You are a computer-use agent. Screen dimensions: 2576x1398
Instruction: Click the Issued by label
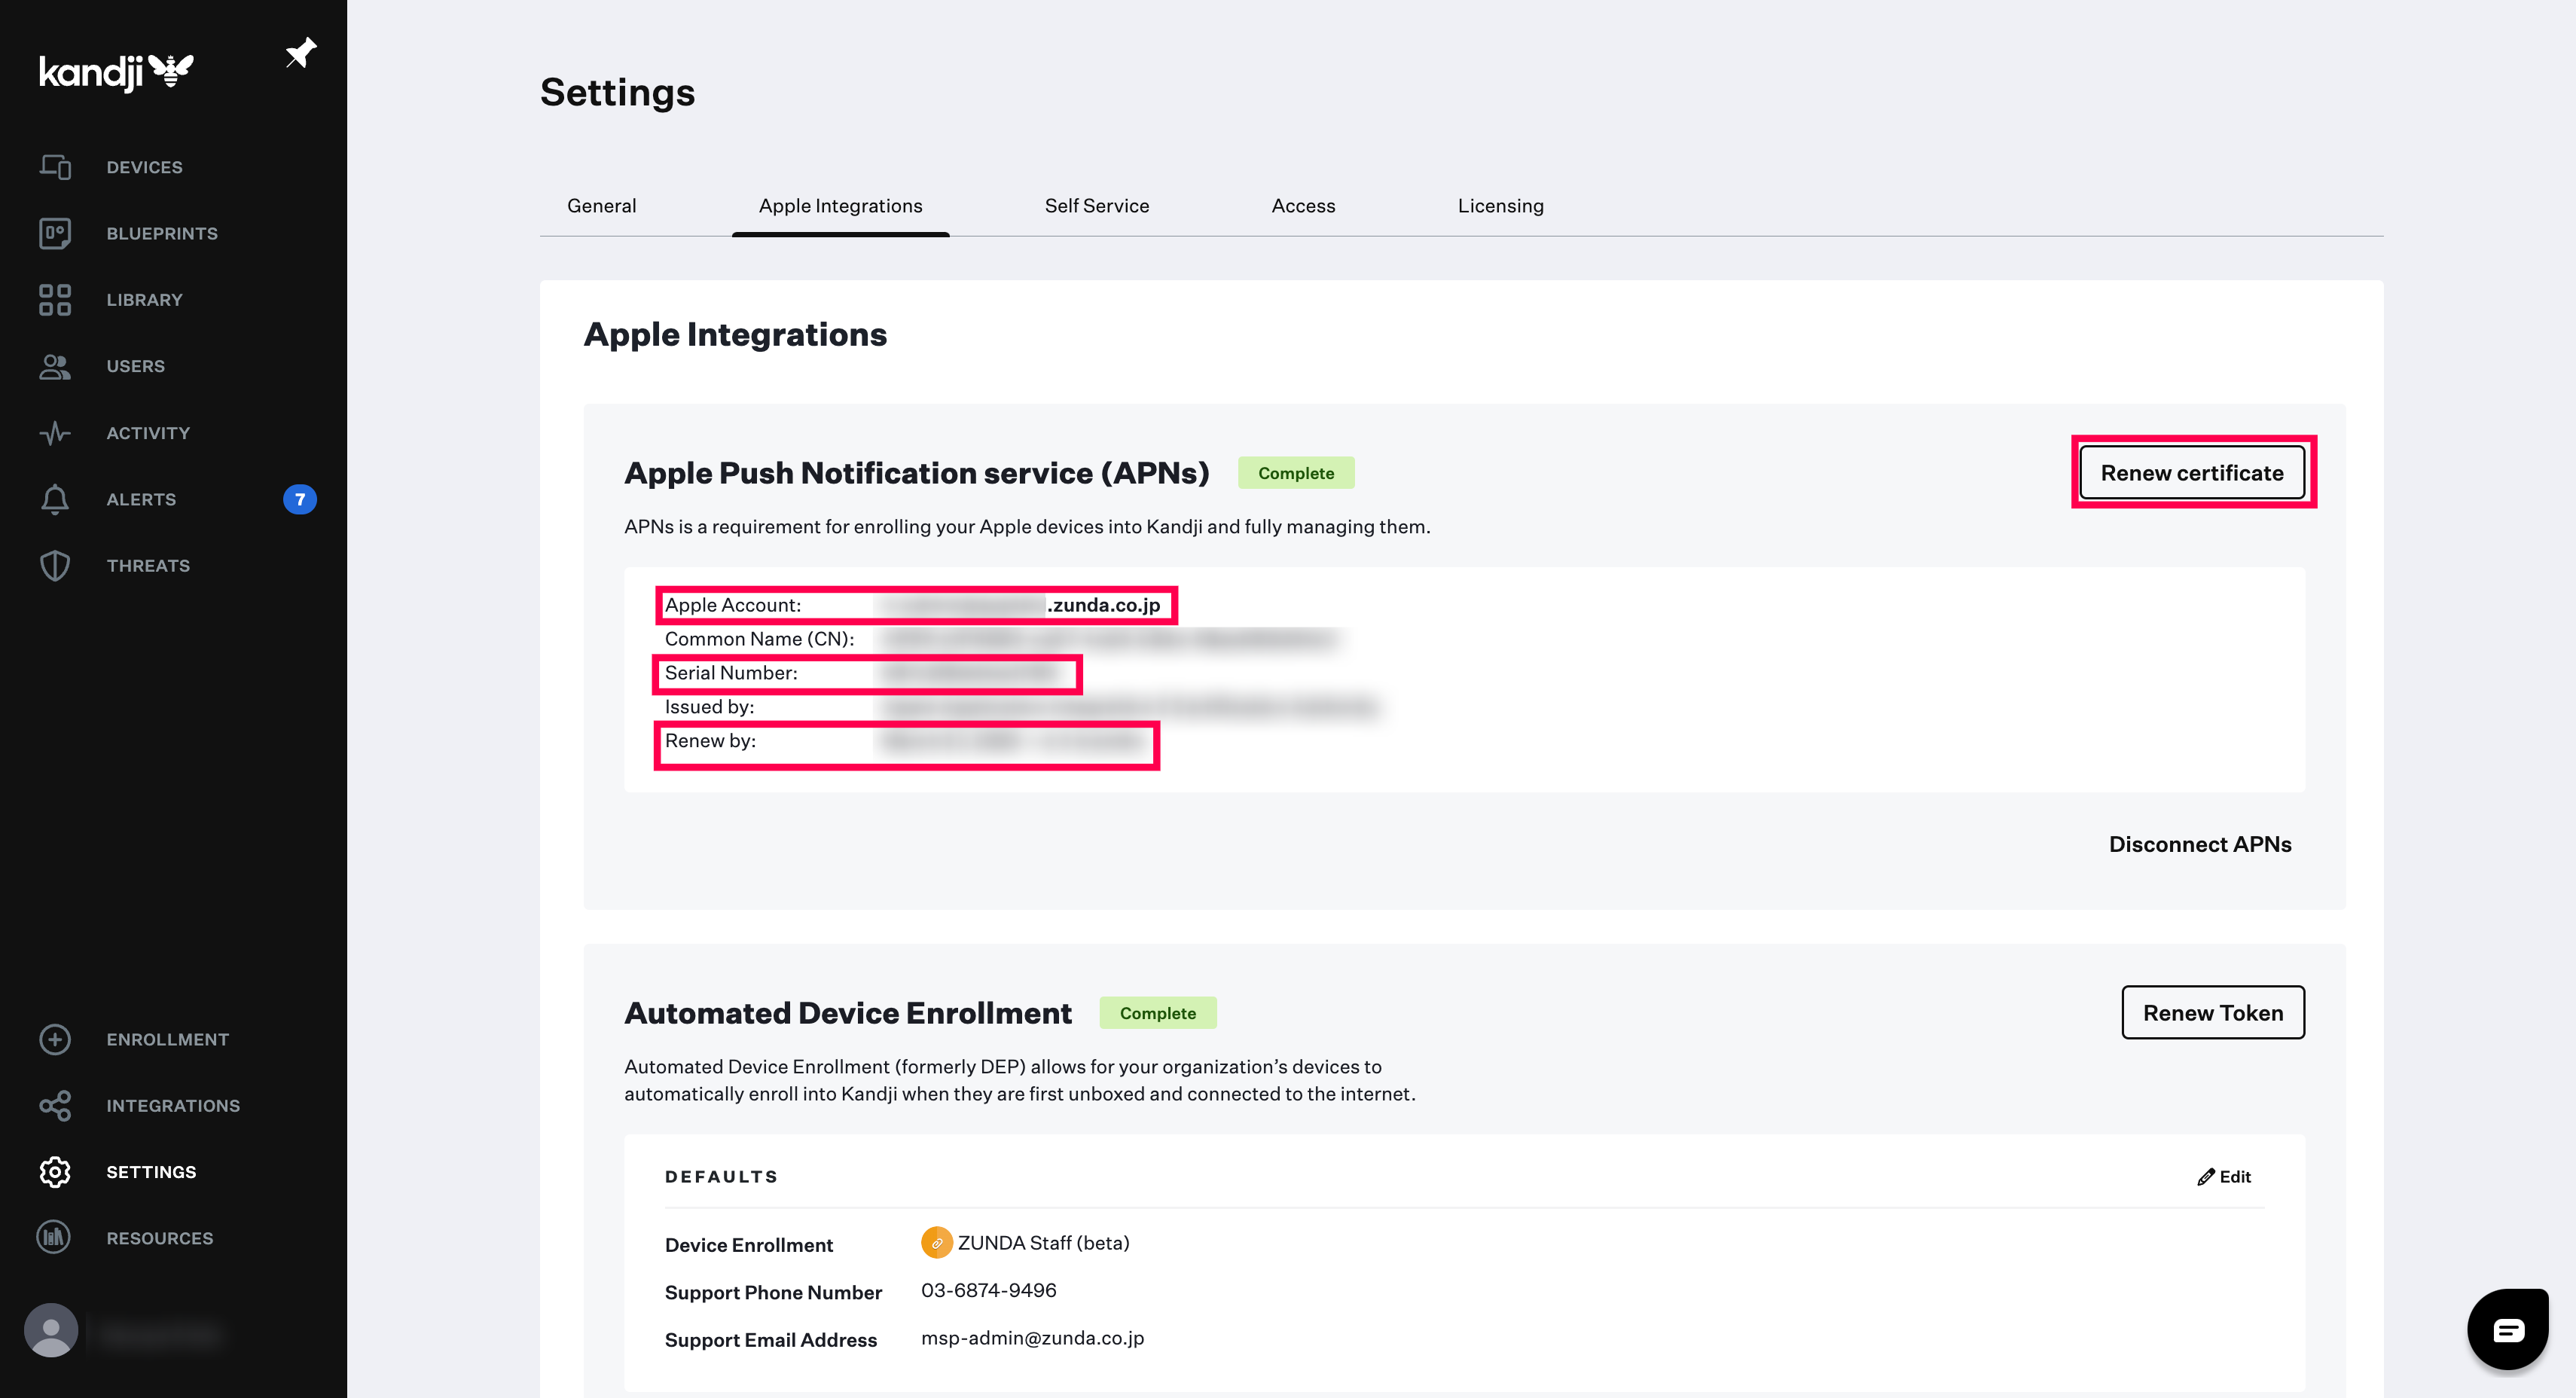[x=709, y=707]
